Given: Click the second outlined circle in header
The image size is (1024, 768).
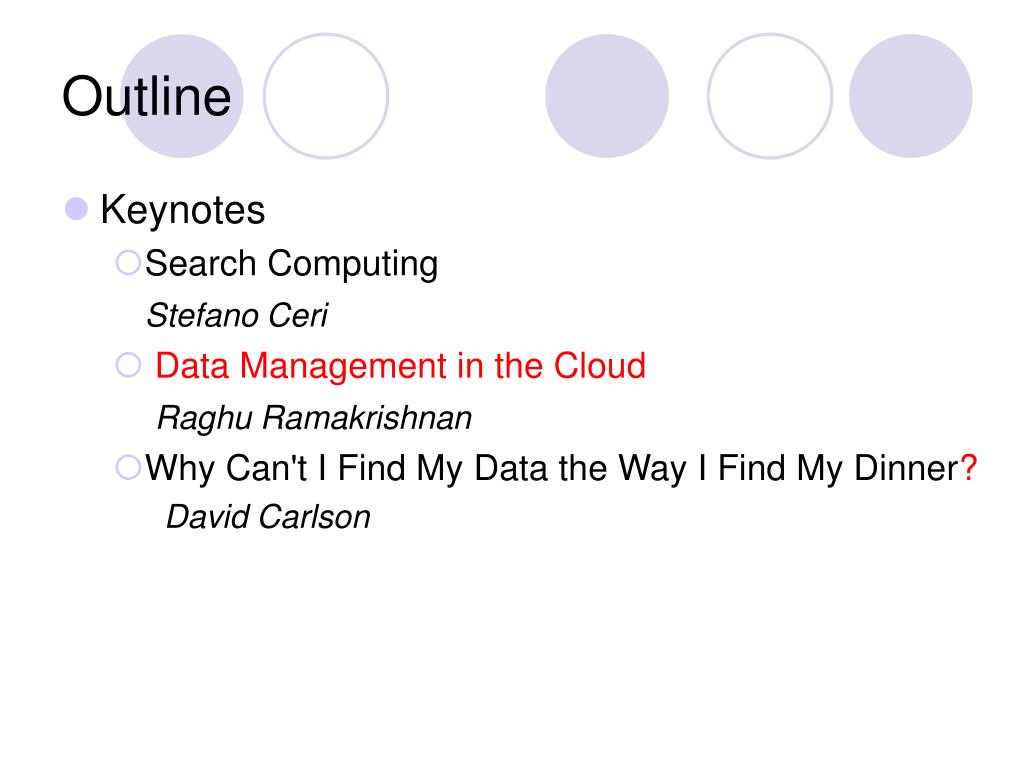Looking at the screenshot, I should [770, 96].
